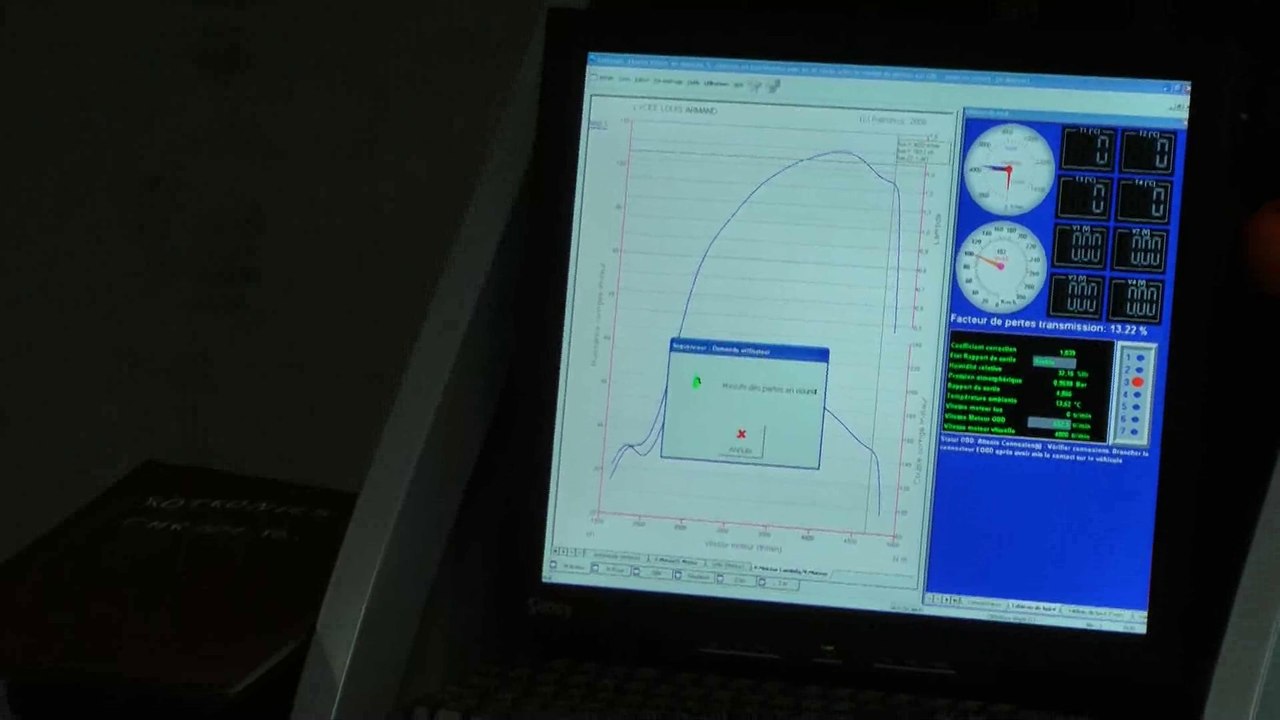Select gear indicator 2
Image resolution: width=1280 pixels, height=720 pixels.
pos(1137,370)
